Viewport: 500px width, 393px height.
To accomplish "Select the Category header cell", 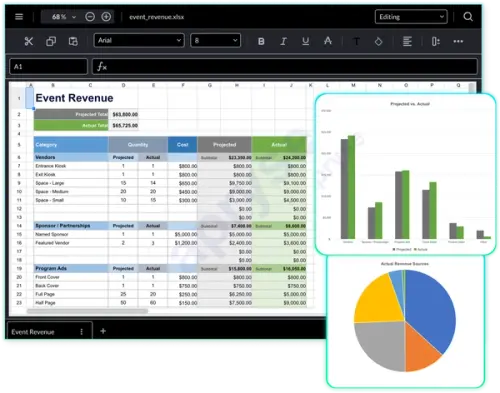I will [x=71, y=145].
